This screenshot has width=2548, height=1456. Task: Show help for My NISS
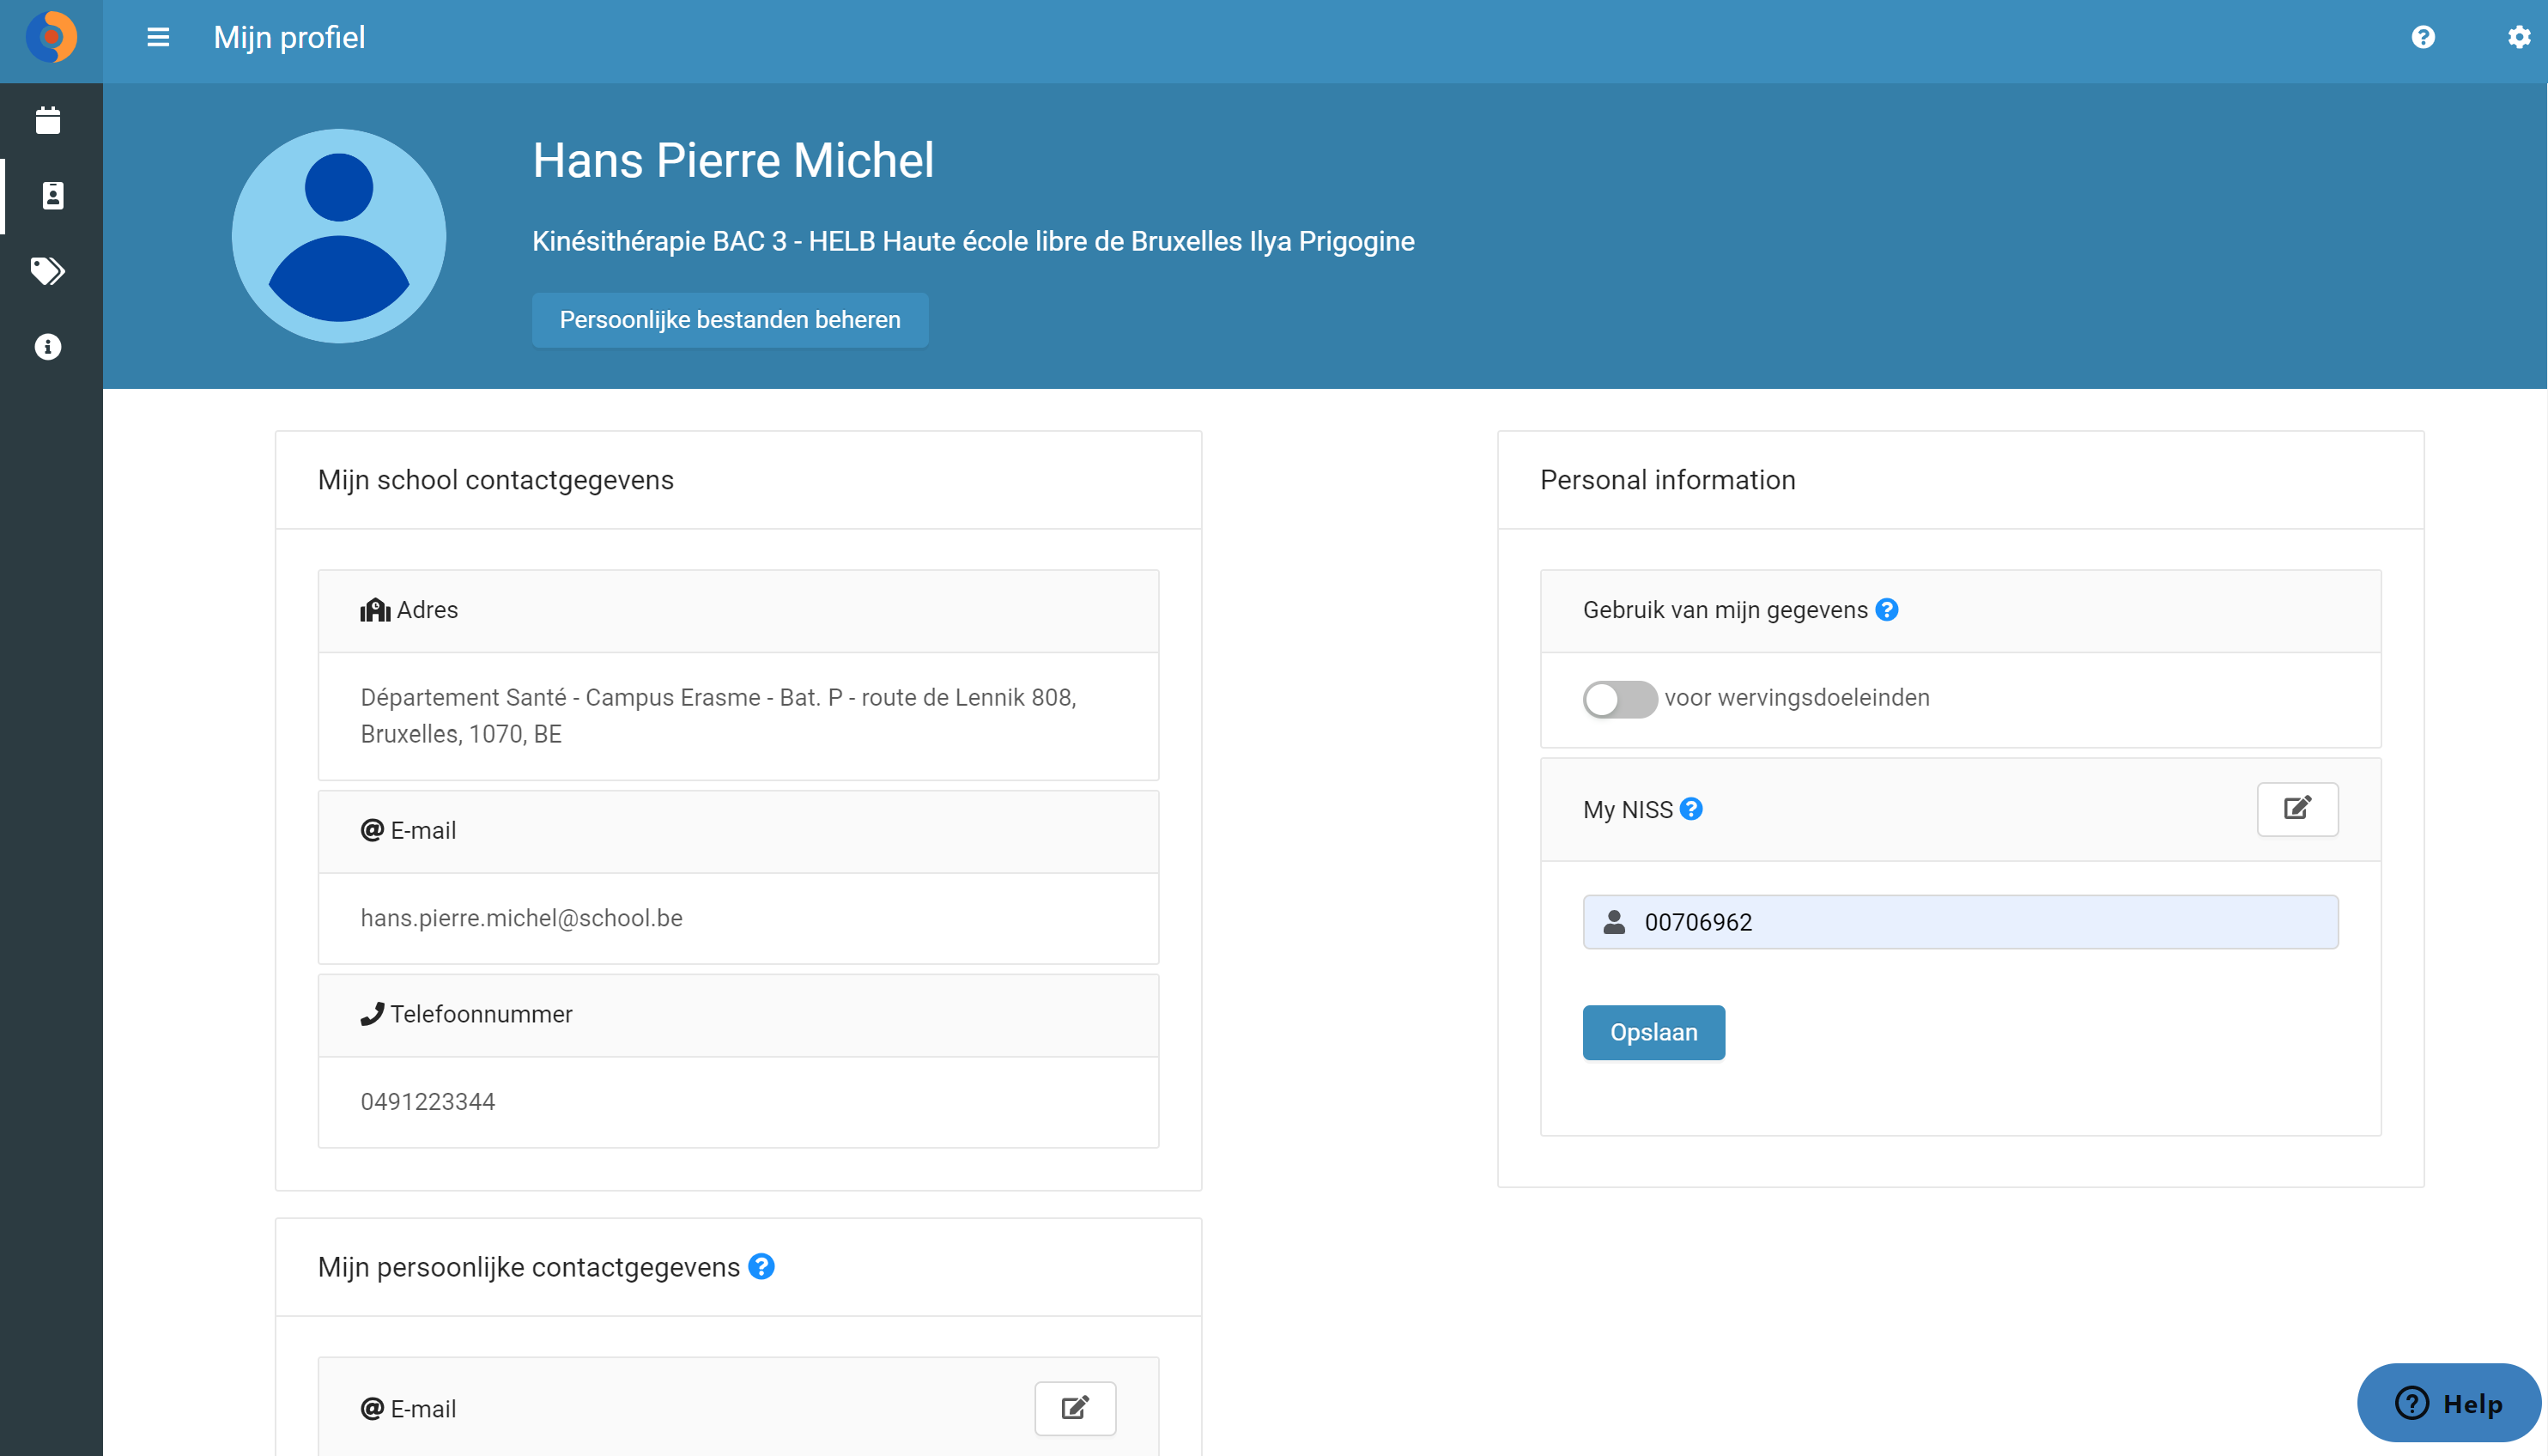(1691, 809)
